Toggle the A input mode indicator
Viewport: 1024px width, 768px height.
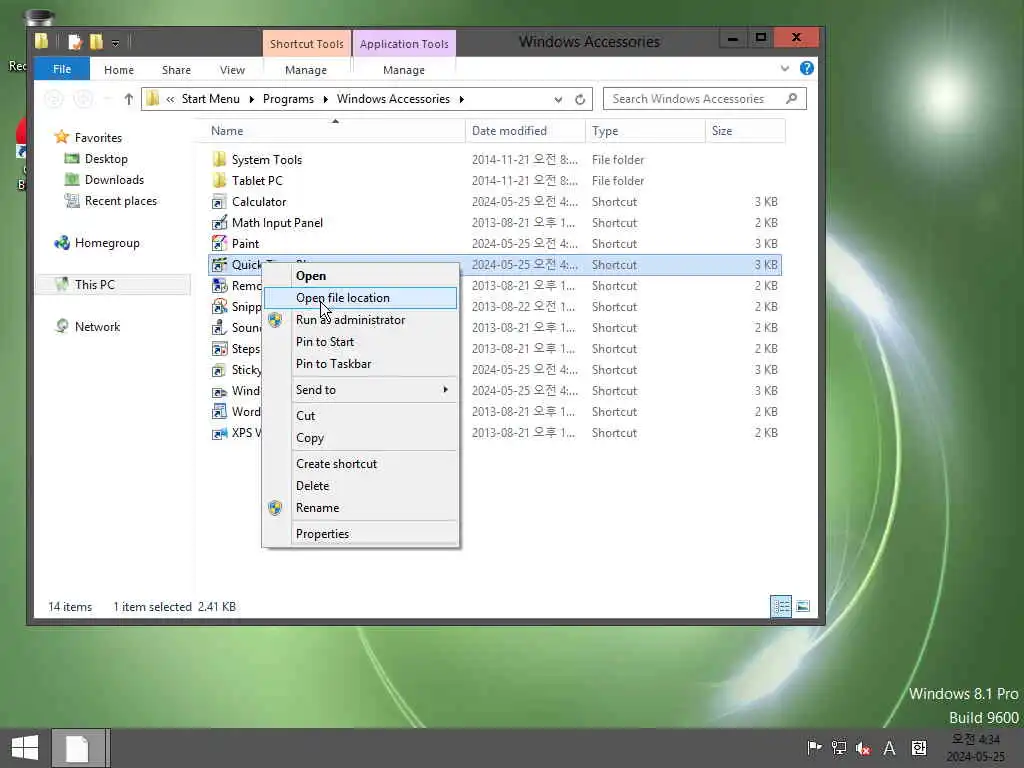[889, 748]
